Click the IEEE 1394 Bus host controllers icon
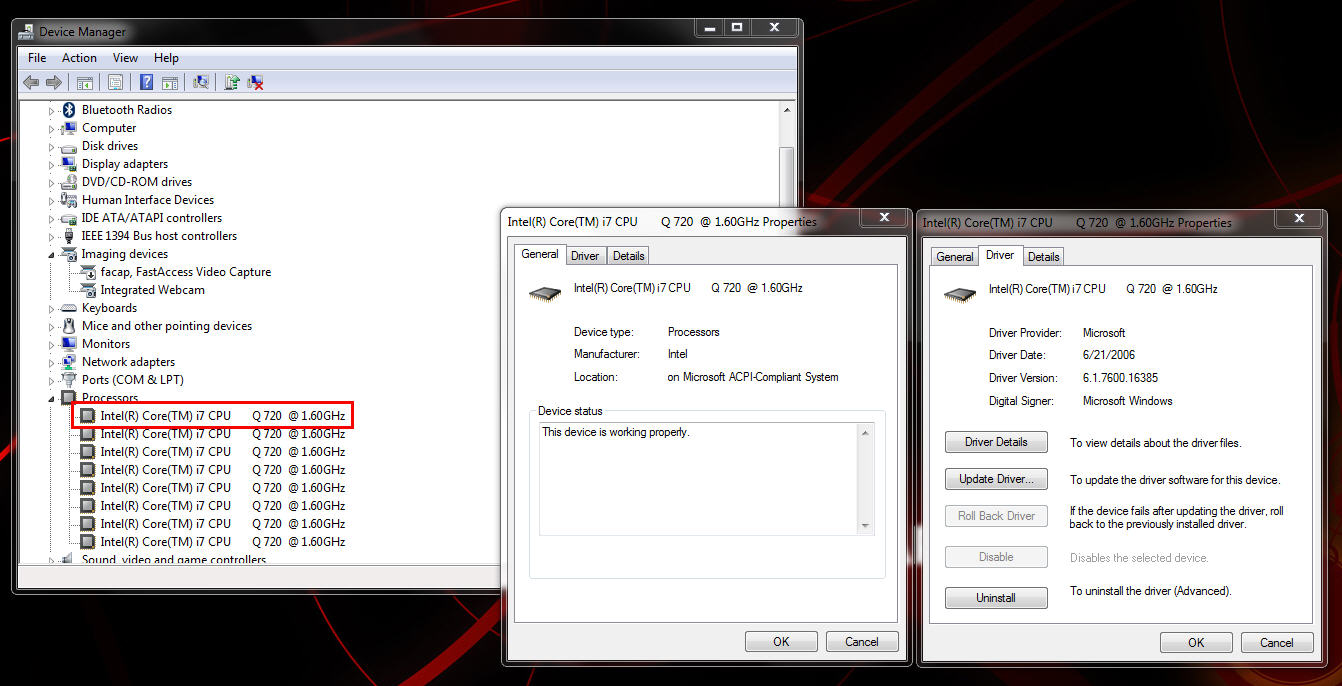 click(69, 236)
